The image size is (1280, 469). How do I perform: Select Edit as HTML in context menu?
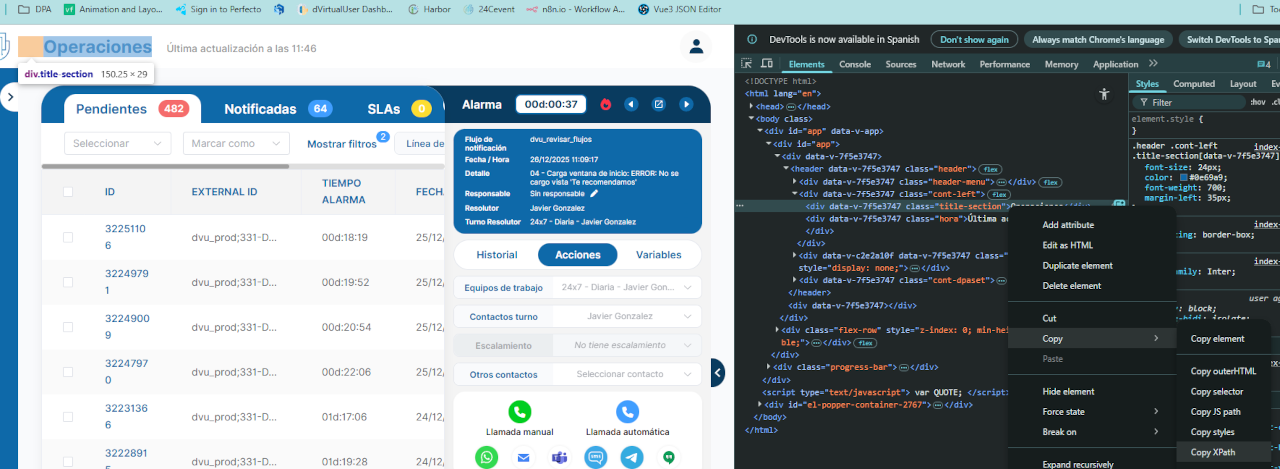[x=1065, y=245]
